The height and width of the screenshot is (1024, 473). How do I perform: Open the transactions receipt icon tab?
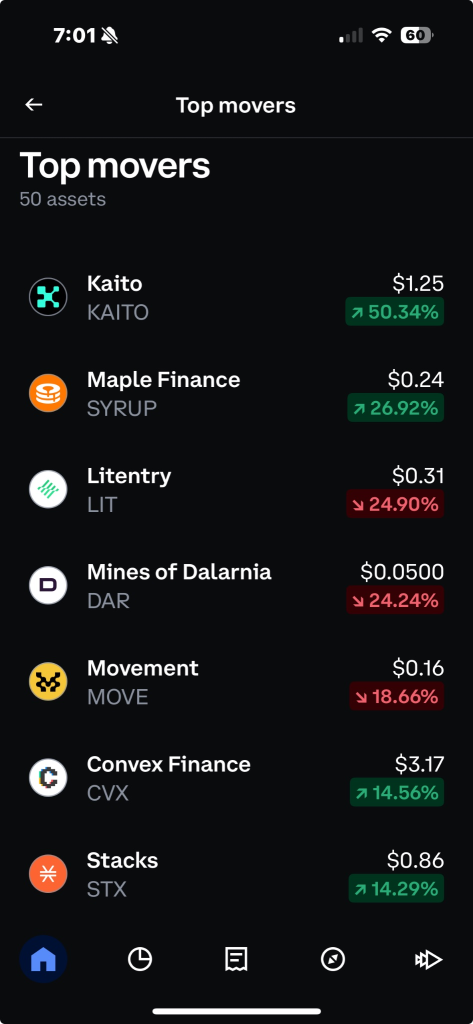pyautogui.click(x=236, y=959)
